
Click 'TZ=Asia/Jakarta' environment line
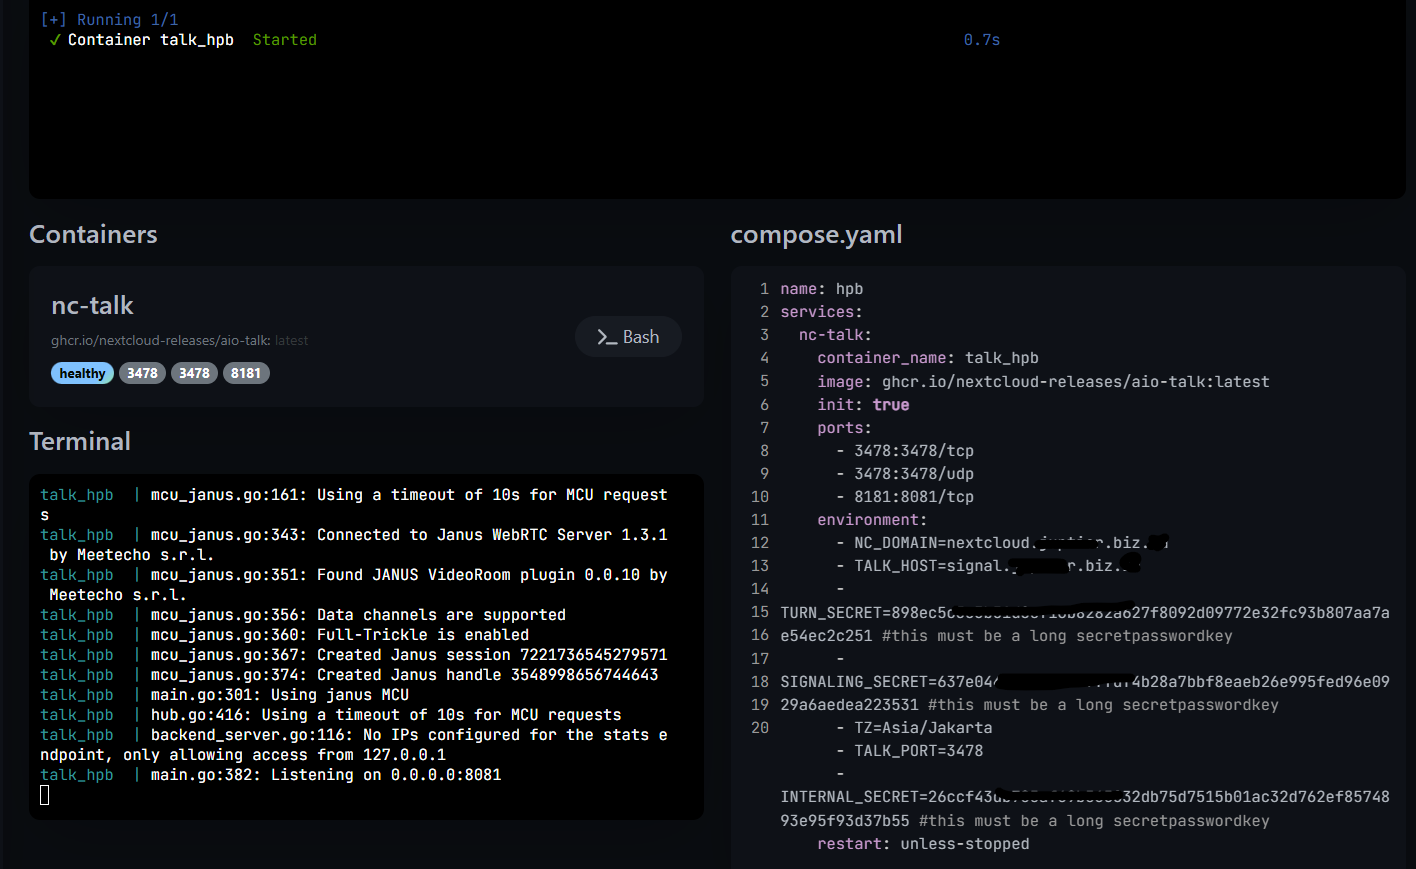pos(914,728)
